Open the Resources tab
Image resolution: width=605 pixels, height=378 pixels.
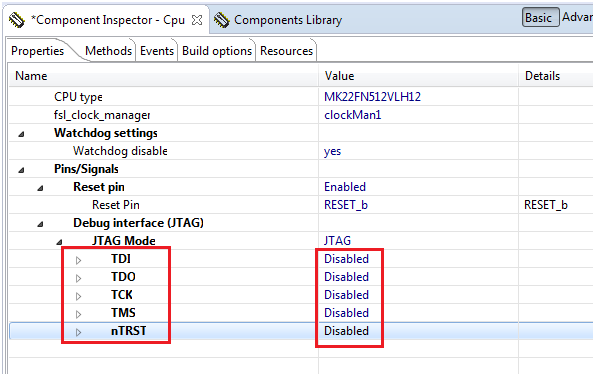coord(286,51)
